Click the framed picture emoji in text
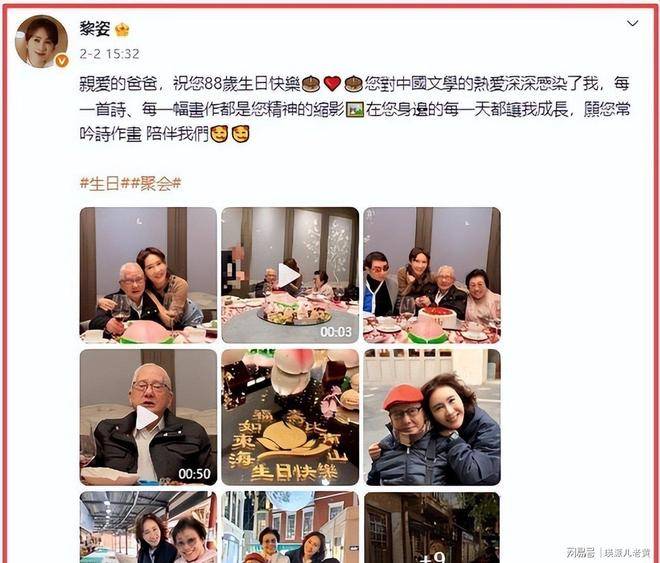660x563 pixels. [354, 110]
